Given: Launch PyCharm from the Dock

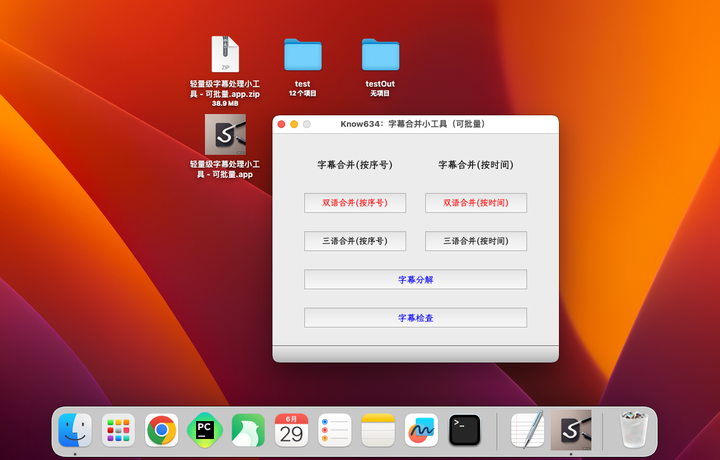Looking at the screenshot, I should pos(205,430).
